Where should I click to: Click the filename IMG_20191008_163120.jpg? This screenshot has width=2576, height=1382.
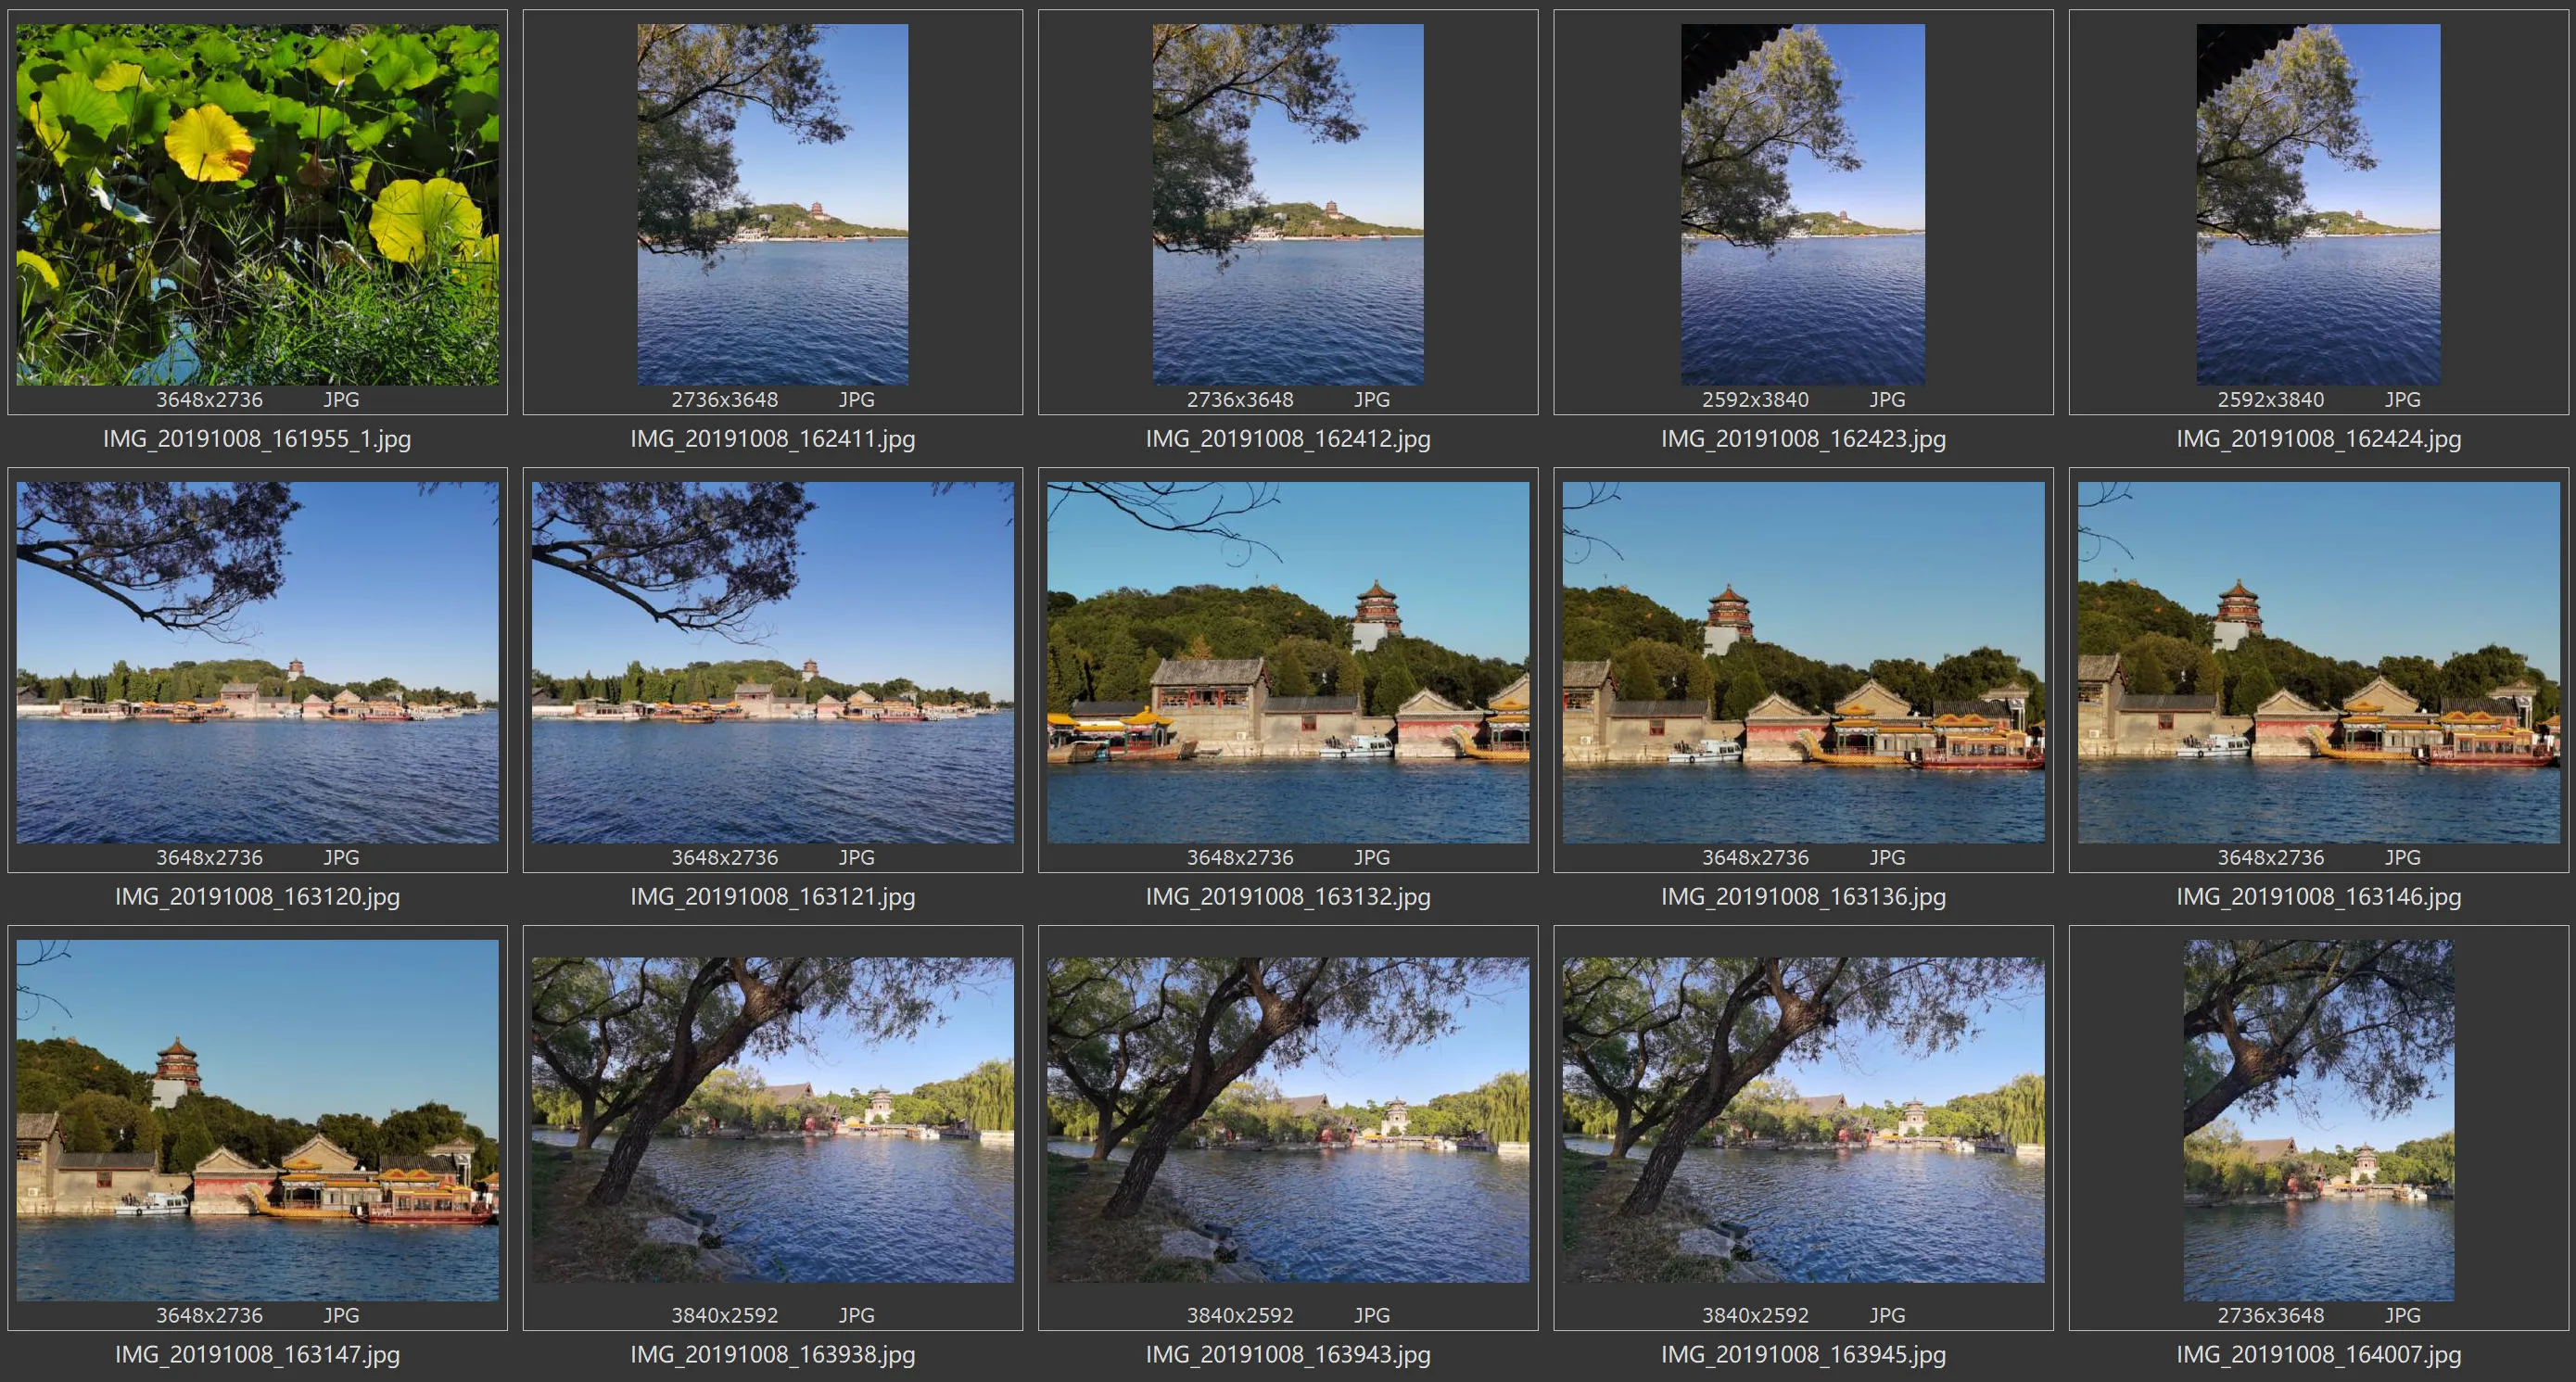257,897
